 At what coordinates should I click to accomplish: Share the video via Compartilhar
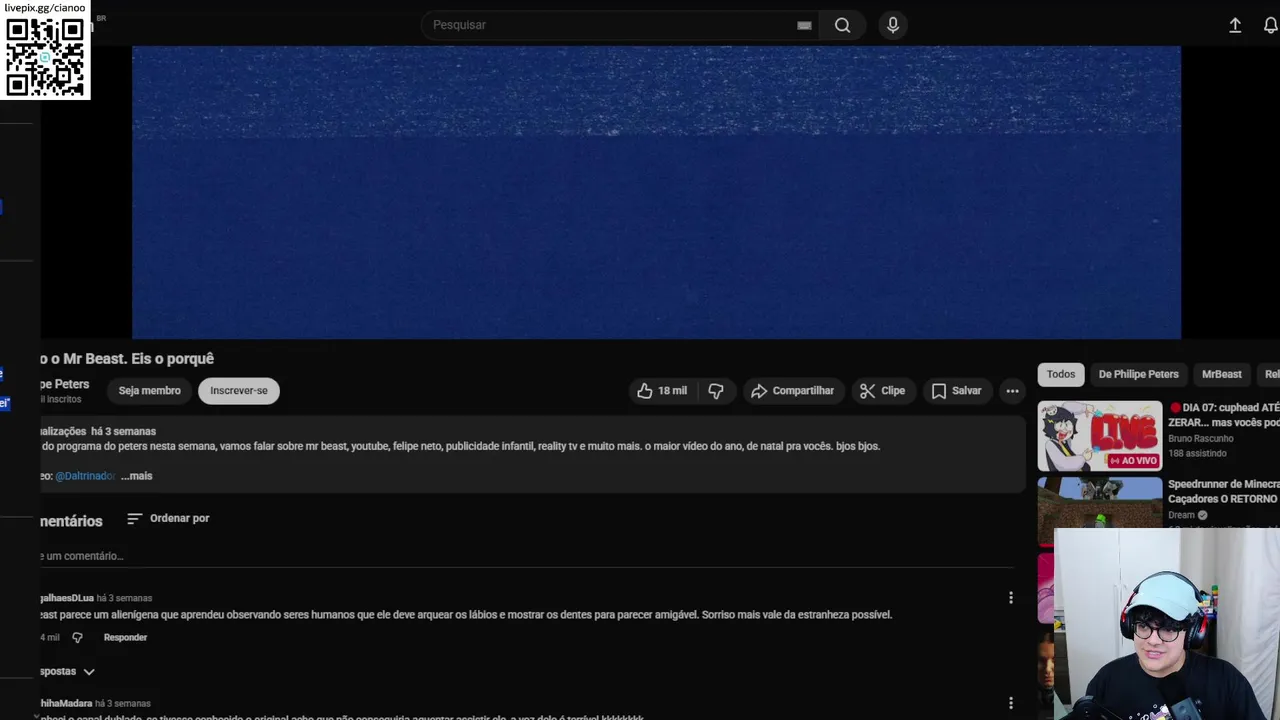[x=793, y=391]
